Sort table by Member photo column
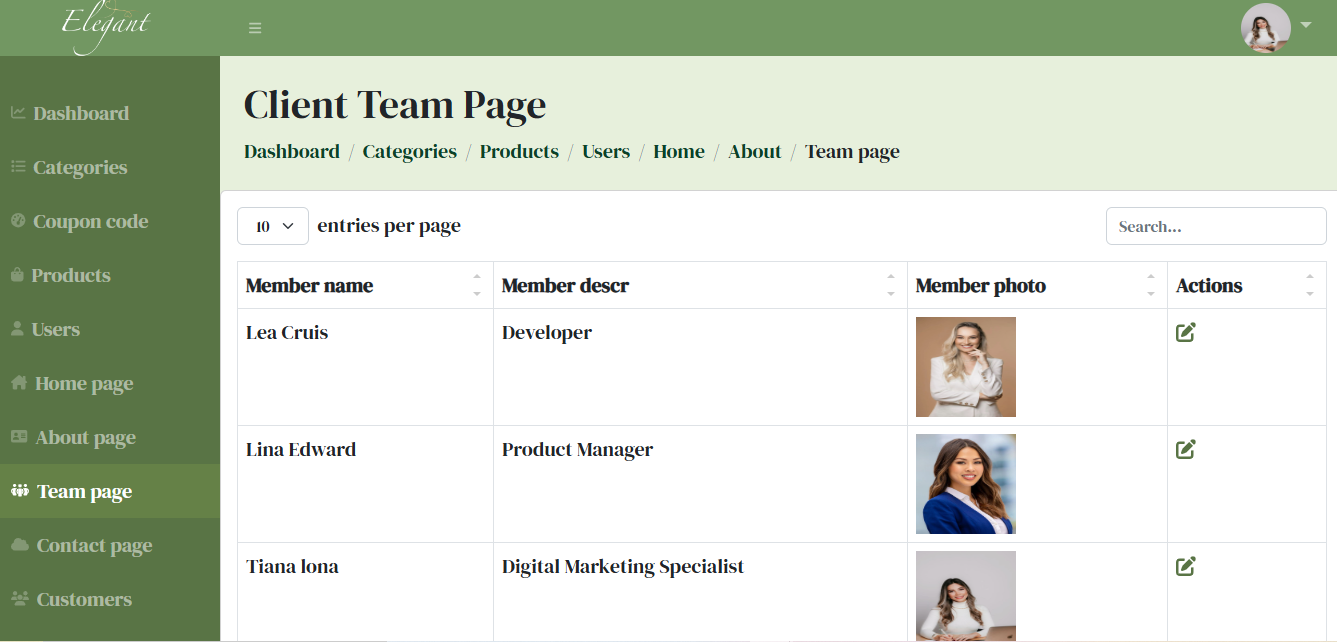The image size is (1337, 642). [x=1151, y=285]
